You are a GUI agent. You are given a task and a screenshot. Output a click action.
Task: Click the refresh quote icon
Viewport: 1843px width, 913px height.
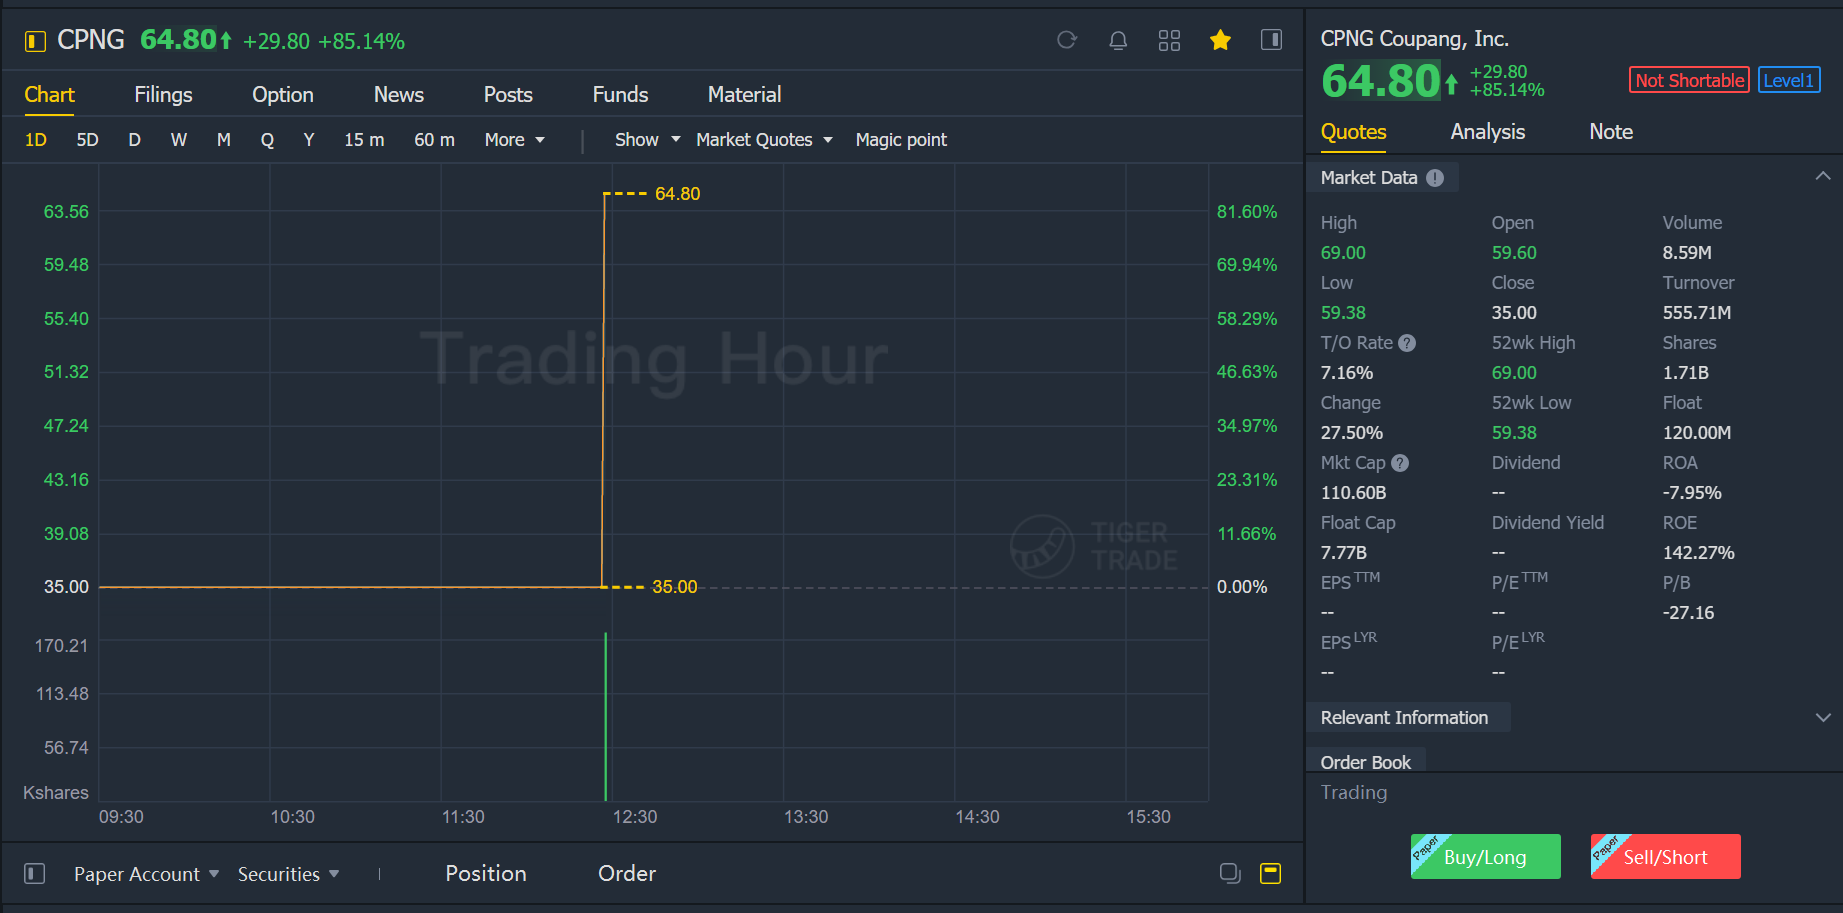pyautogui.click(x=1067, y=40)
